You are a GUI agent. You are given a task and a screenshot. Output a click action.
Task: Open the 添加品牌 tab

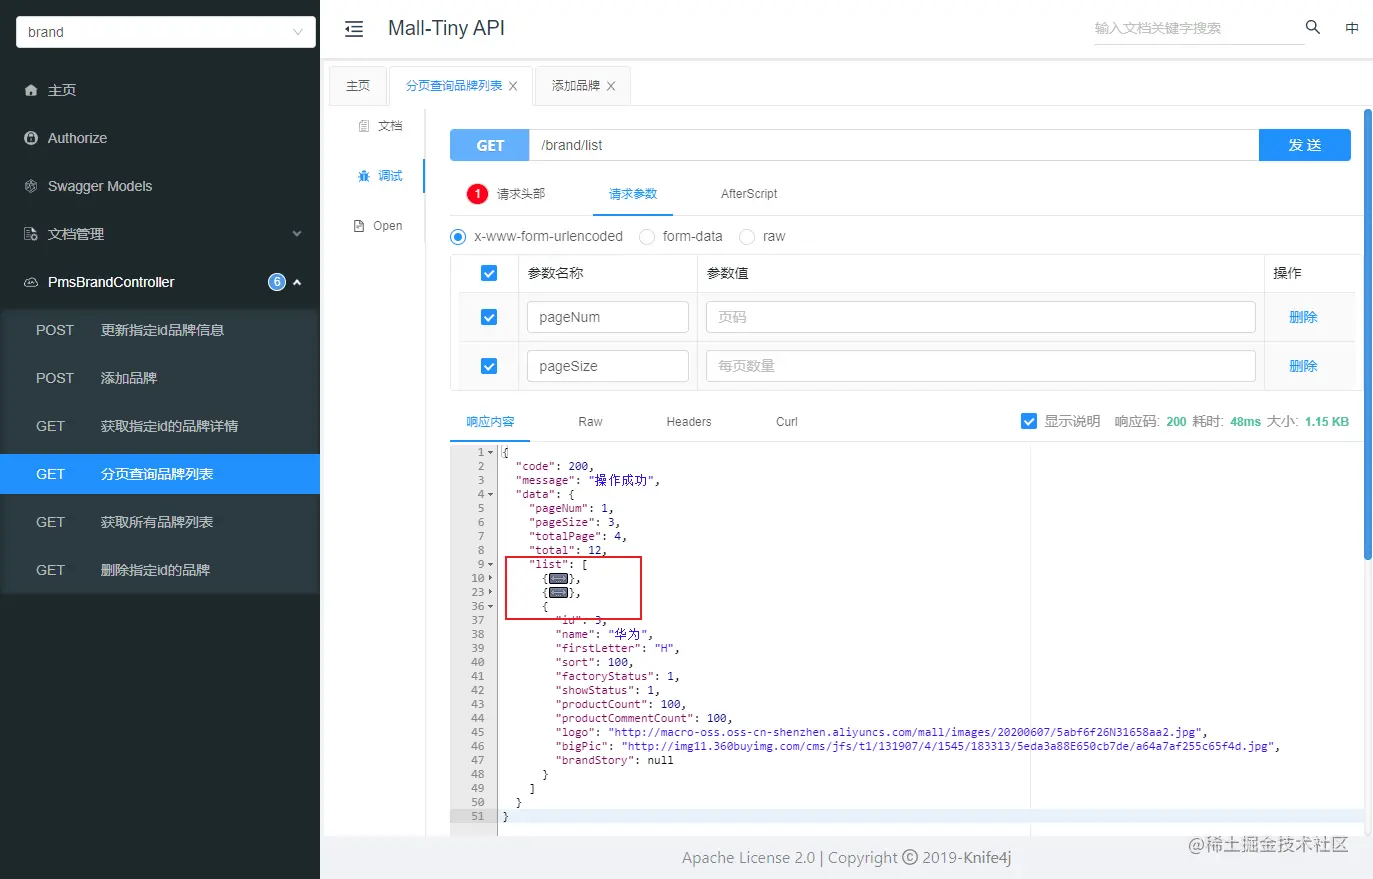(x=576, y=86)
